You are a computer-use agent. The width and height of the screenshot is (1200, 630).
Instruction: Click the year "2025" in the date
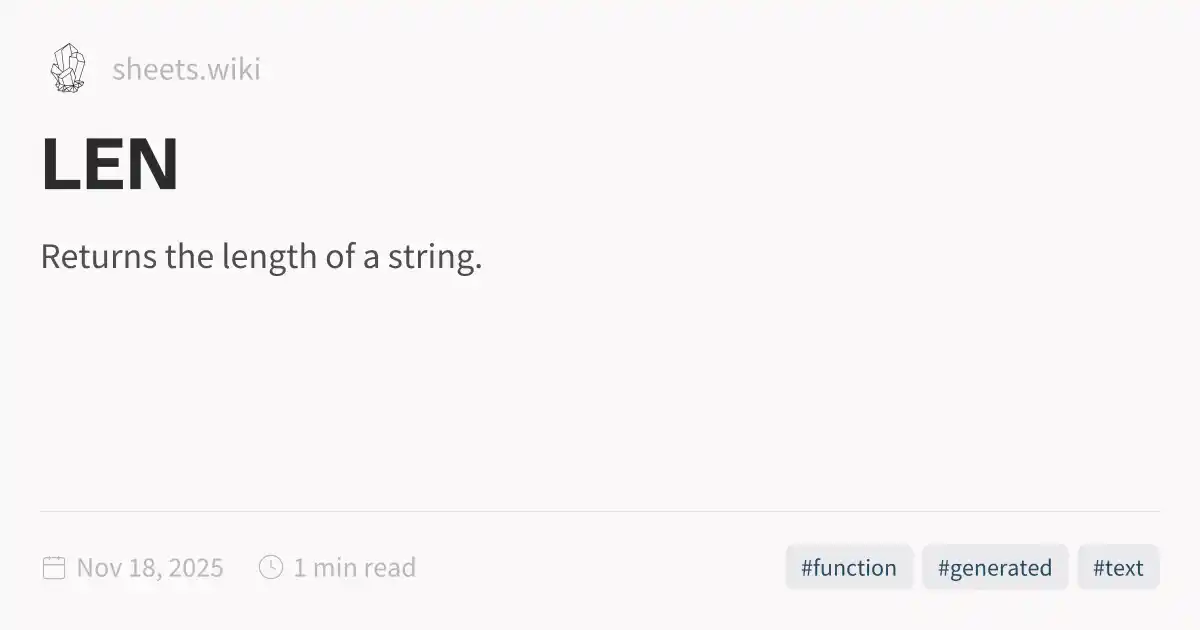[x=196, y=568]
